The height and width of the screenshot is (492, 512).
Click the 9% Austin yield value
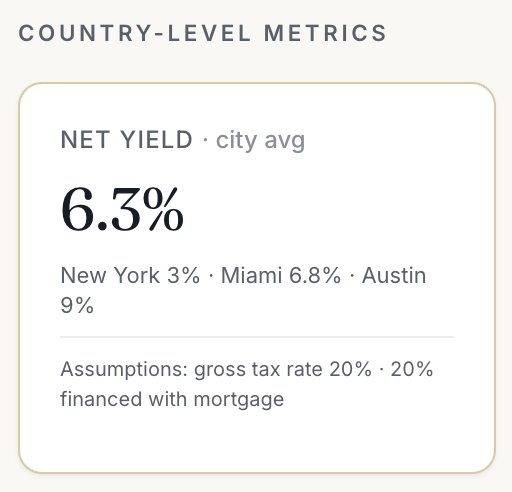[77, 305]
